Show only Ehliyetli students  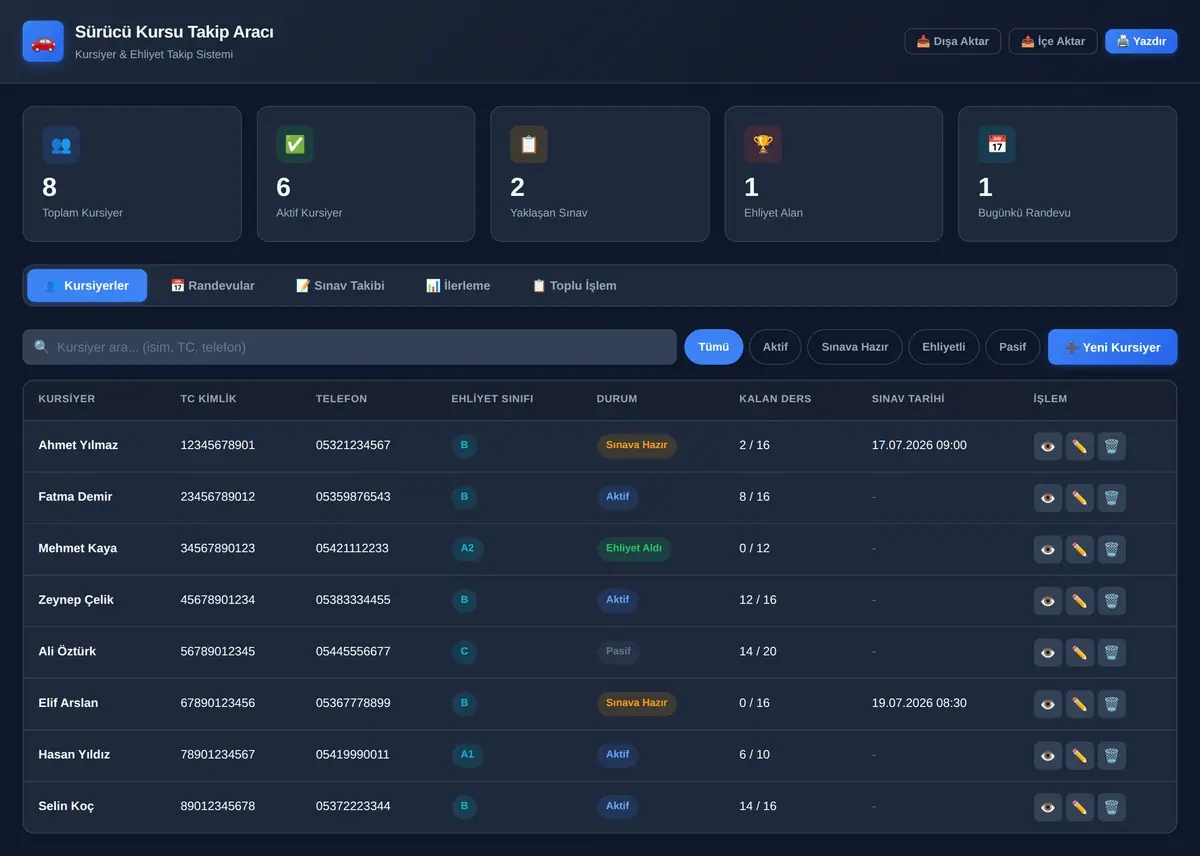pyautogui.click(x=944, y=347)
